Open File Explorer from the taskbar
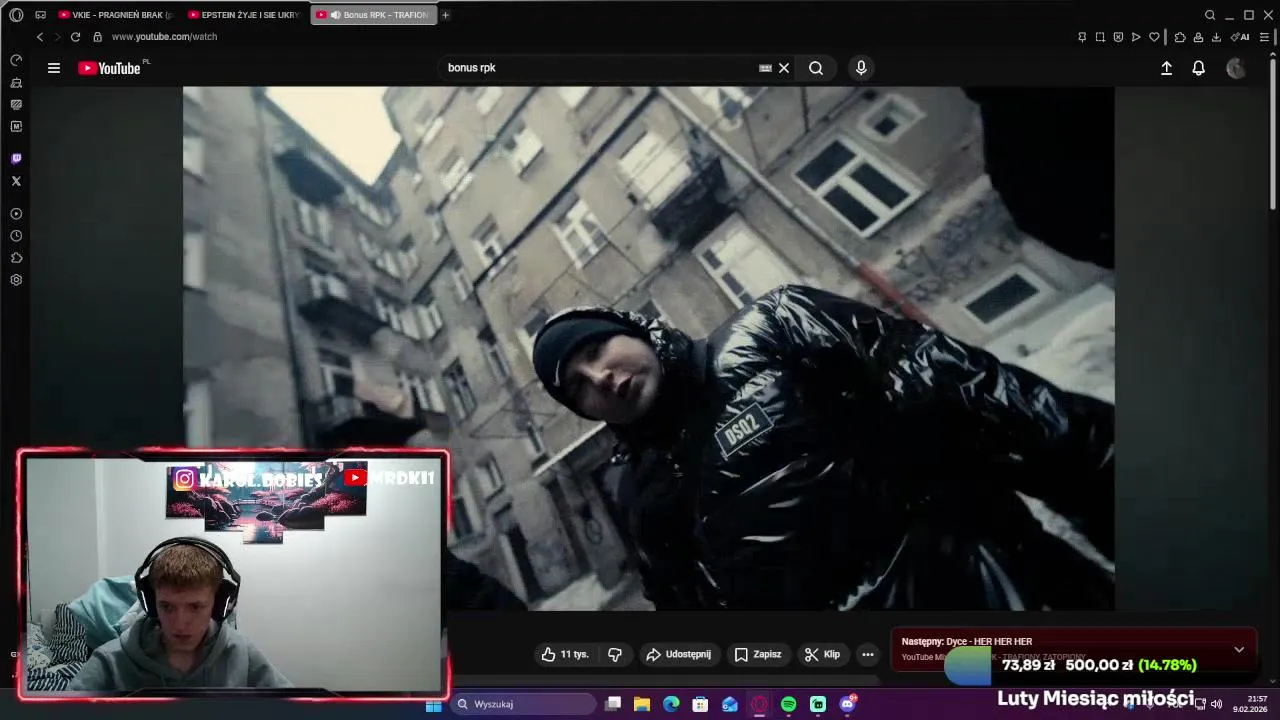1280x720 pixels. (x=642, y=705)
